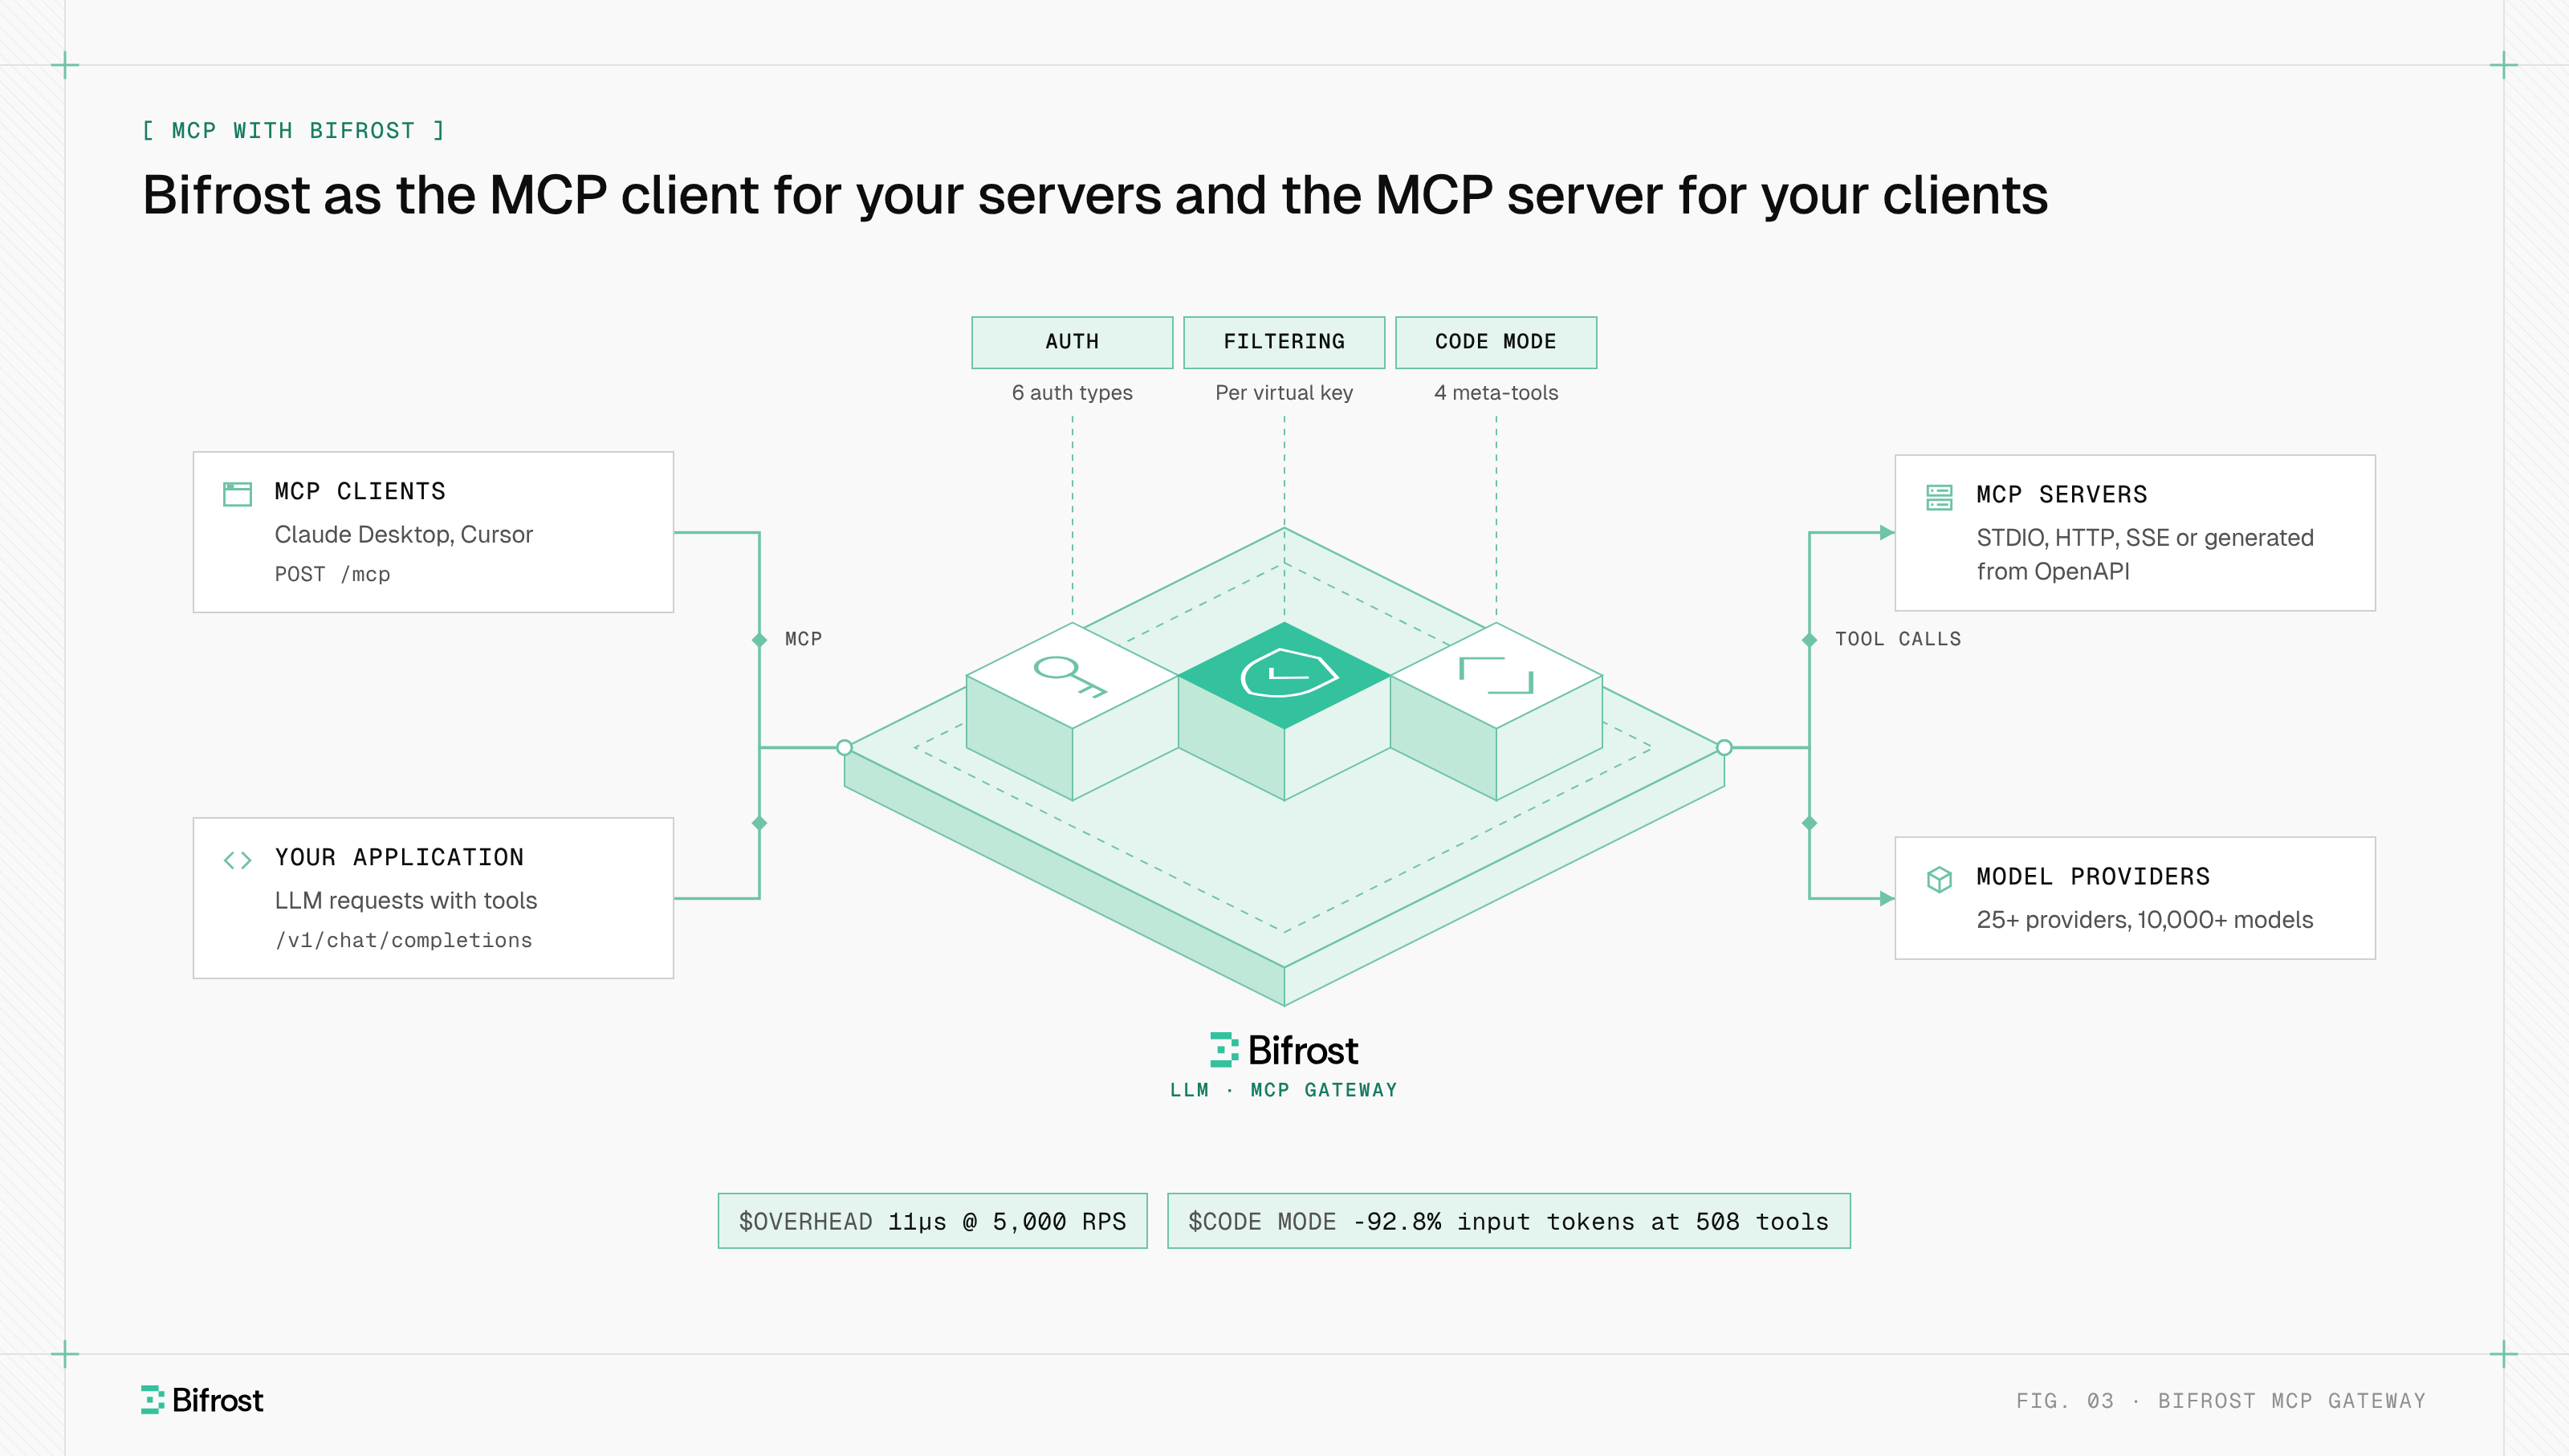Click the Model Providers cube icon
The width and height of the screenshot is (2569, 1456).
[1939, 879]
